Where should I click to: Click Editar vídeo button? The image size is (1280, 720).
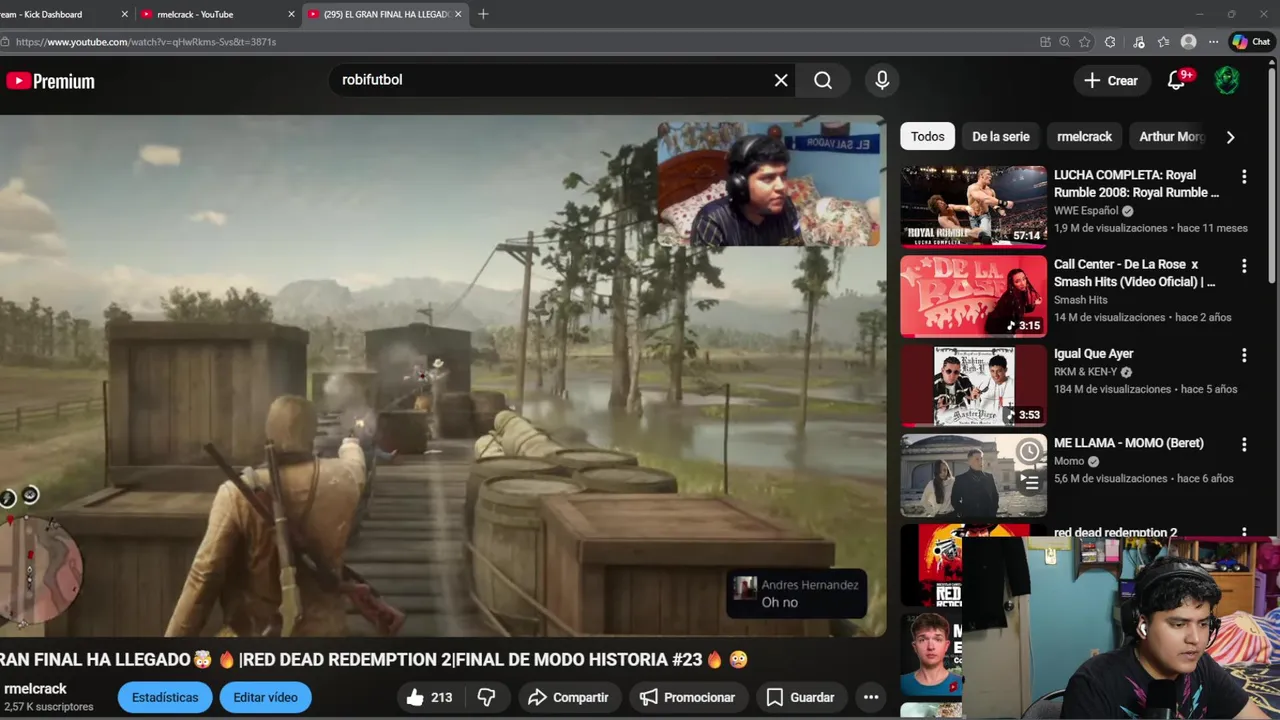pos(265,697)
